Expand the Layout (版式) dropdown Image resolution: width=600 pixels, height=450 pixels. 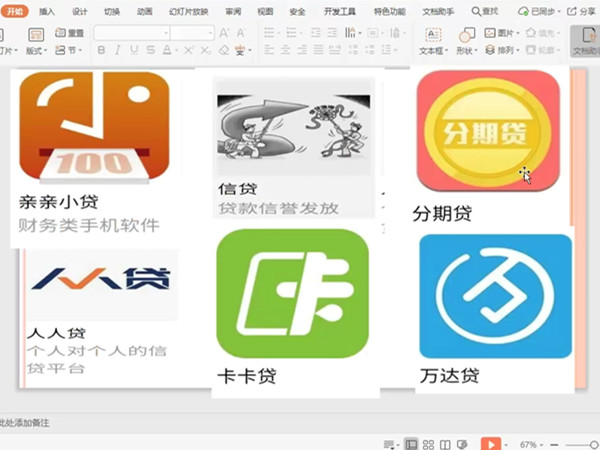pyautogui.click(x=36, y=51)
